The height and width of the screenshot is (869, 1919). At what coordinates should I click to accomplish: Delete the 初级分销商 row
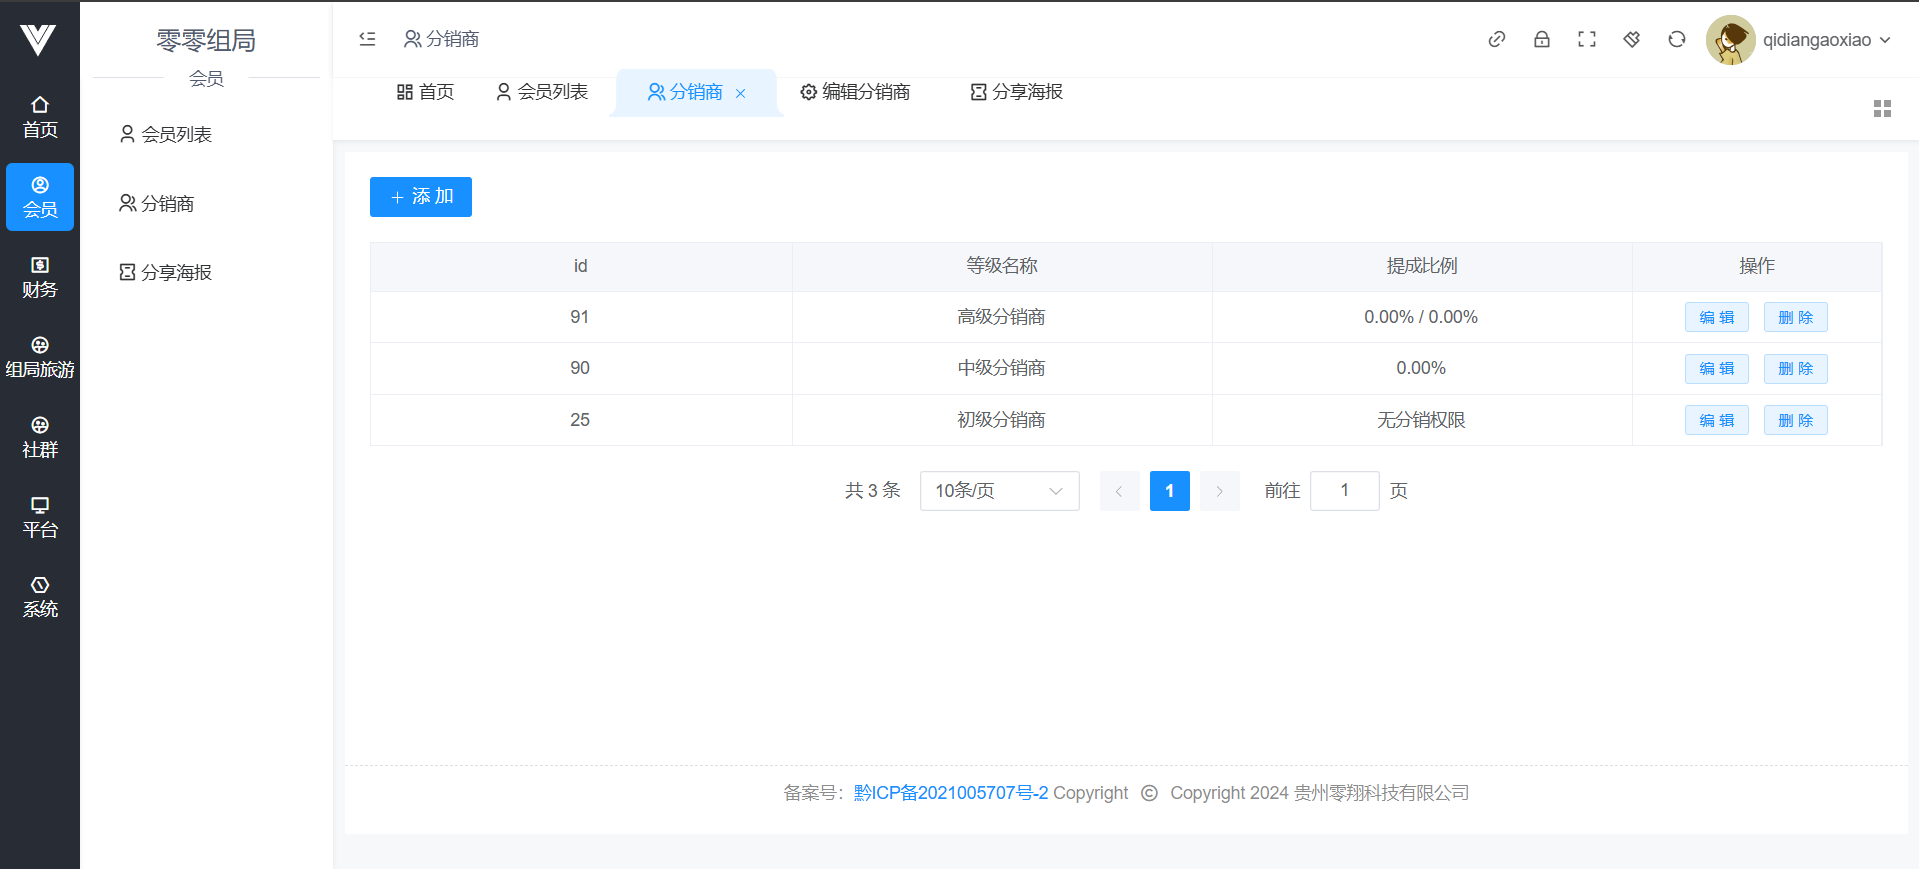1795,420
